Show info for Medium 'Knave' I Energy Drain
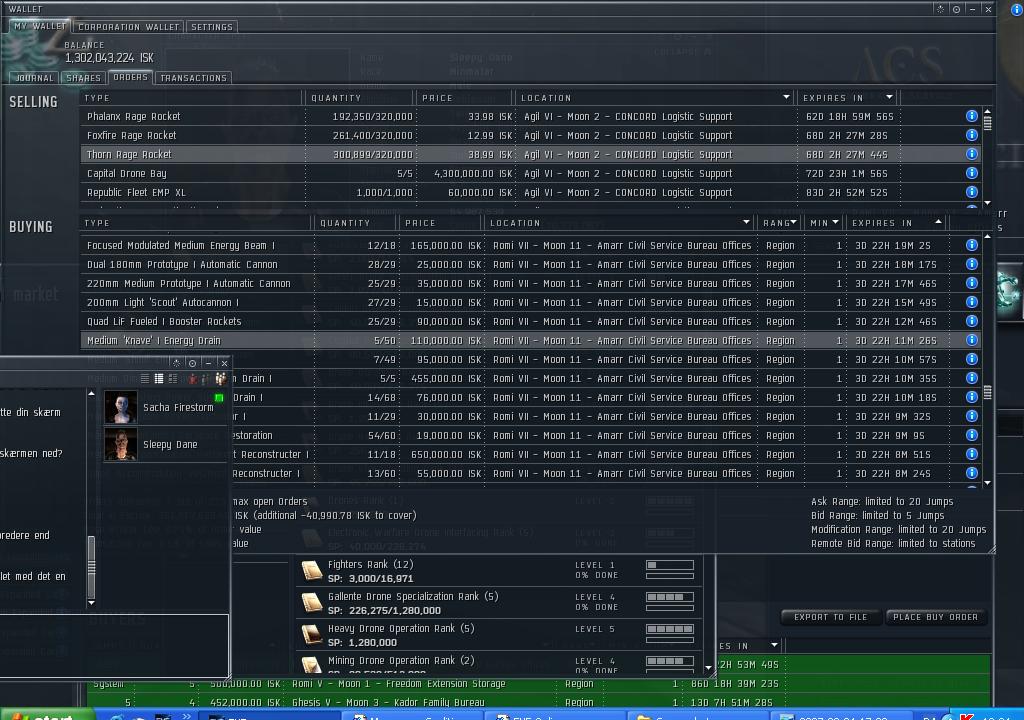Image resolution: width=1024 pixels, height=720 pixels. [x=972, y=340]
